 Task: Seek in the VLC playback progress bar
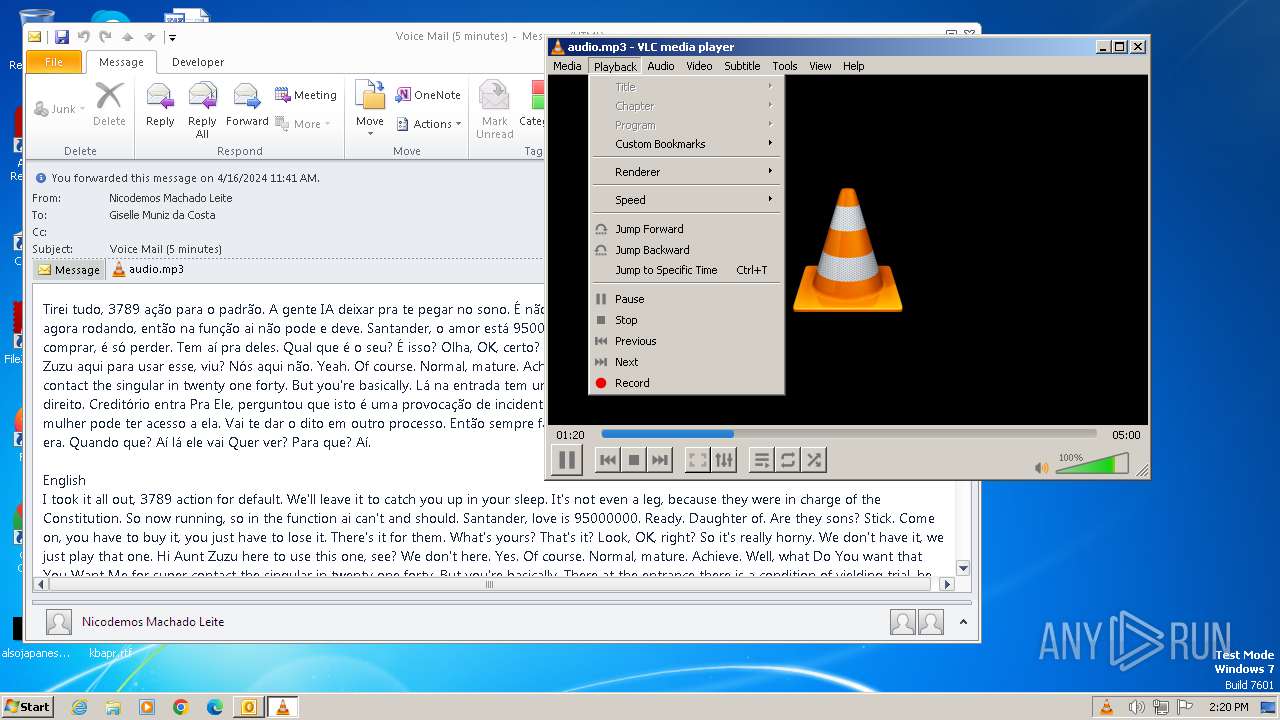(x=849, y=434)
